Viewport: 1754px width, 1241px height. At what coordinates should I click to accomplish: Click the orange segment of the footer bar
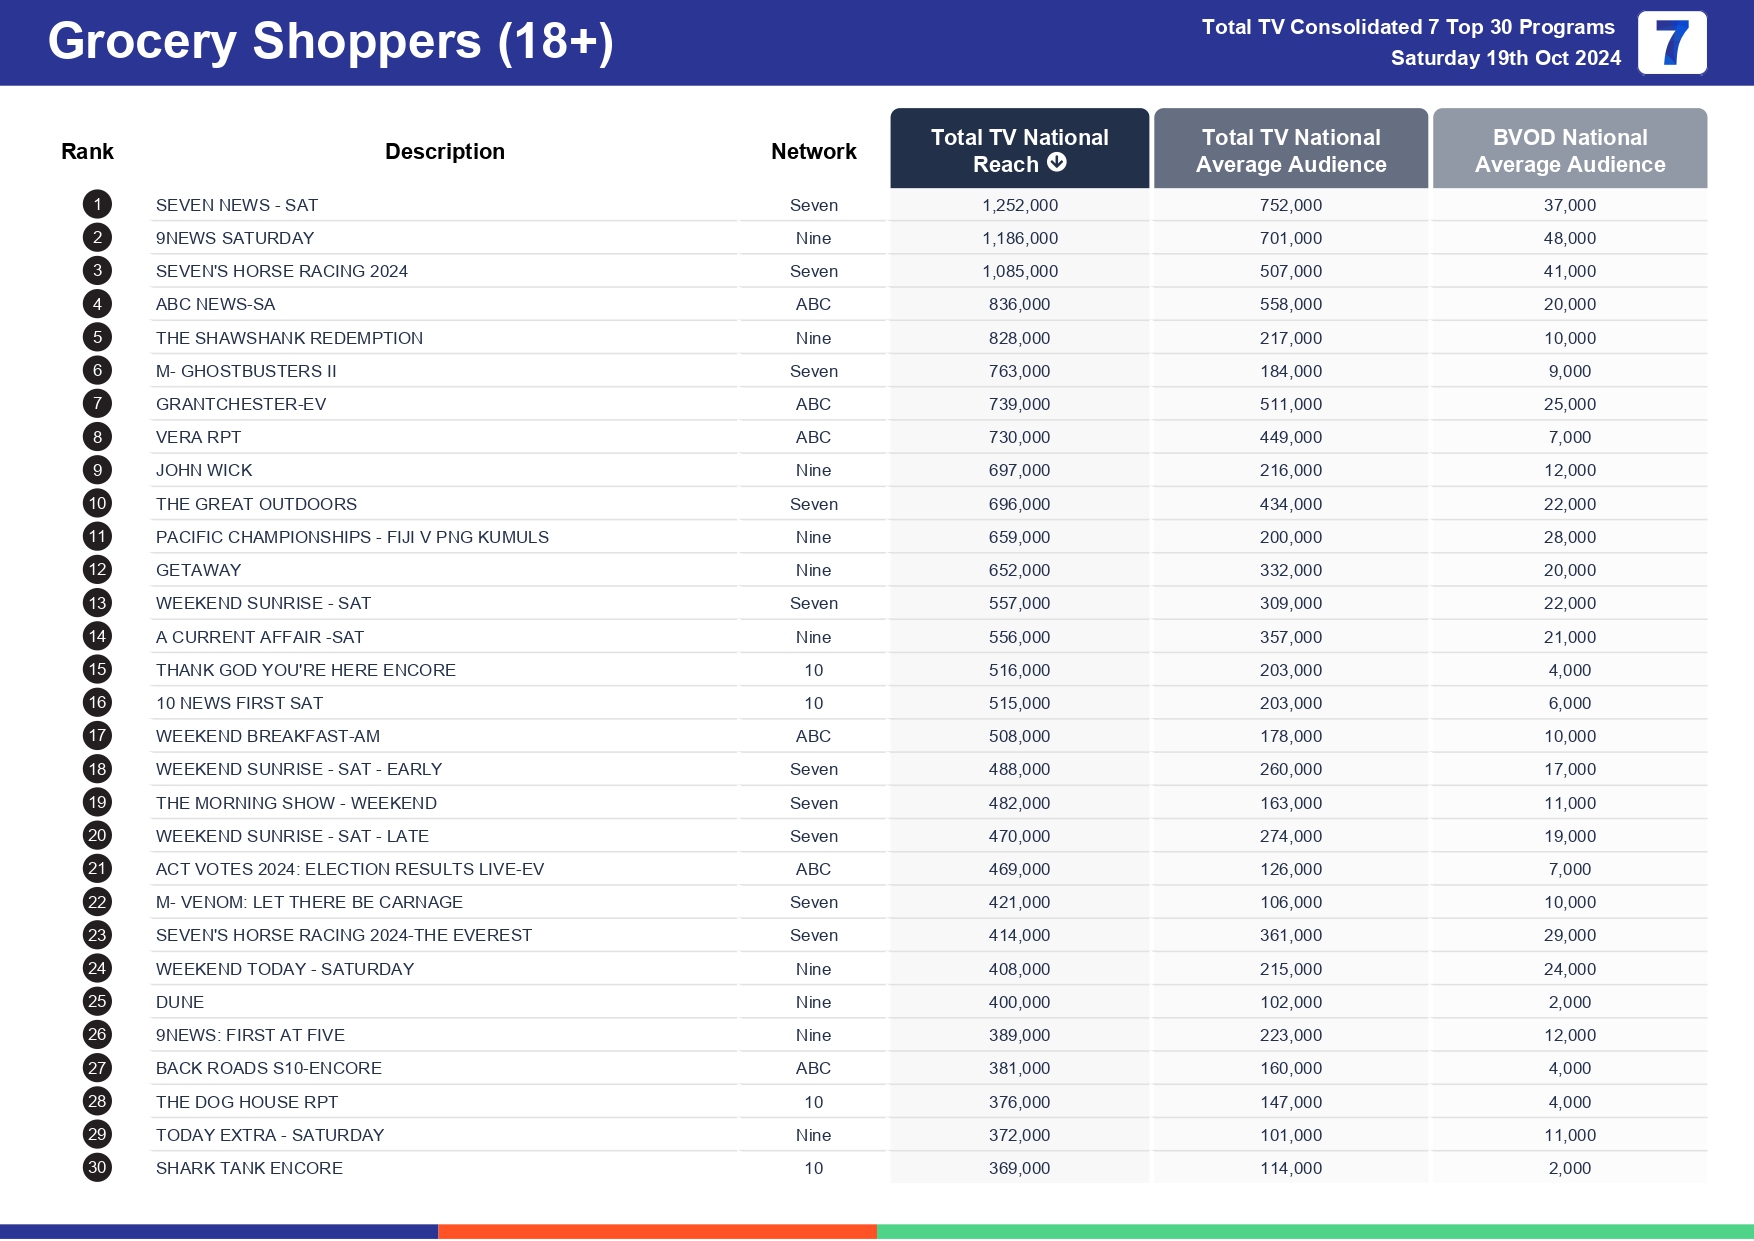tap(657, 1231)
